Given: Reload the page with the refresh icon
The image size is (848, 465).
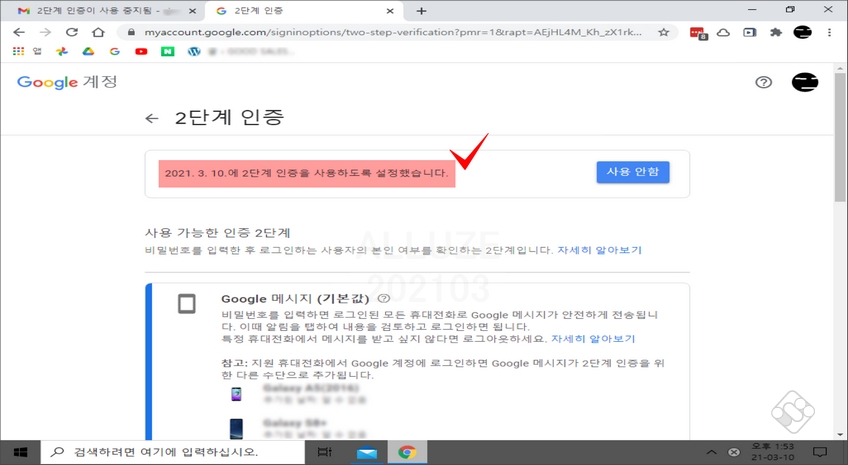Looking at the screenshot, I should pos(72,32).
